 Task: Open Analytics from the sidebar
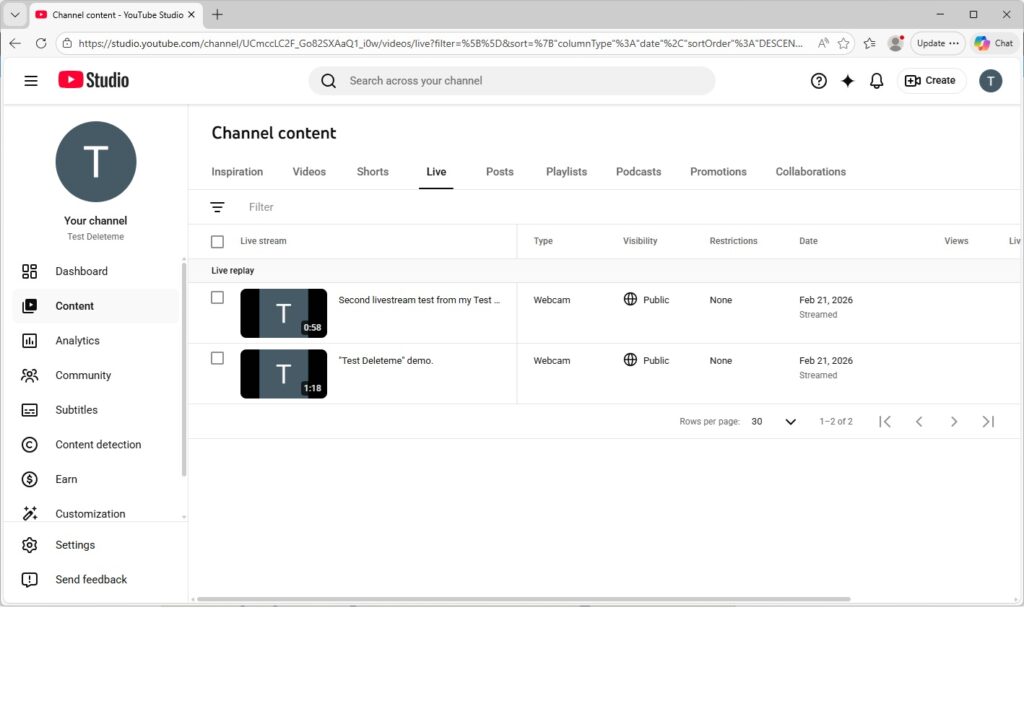tap(77, 341)
